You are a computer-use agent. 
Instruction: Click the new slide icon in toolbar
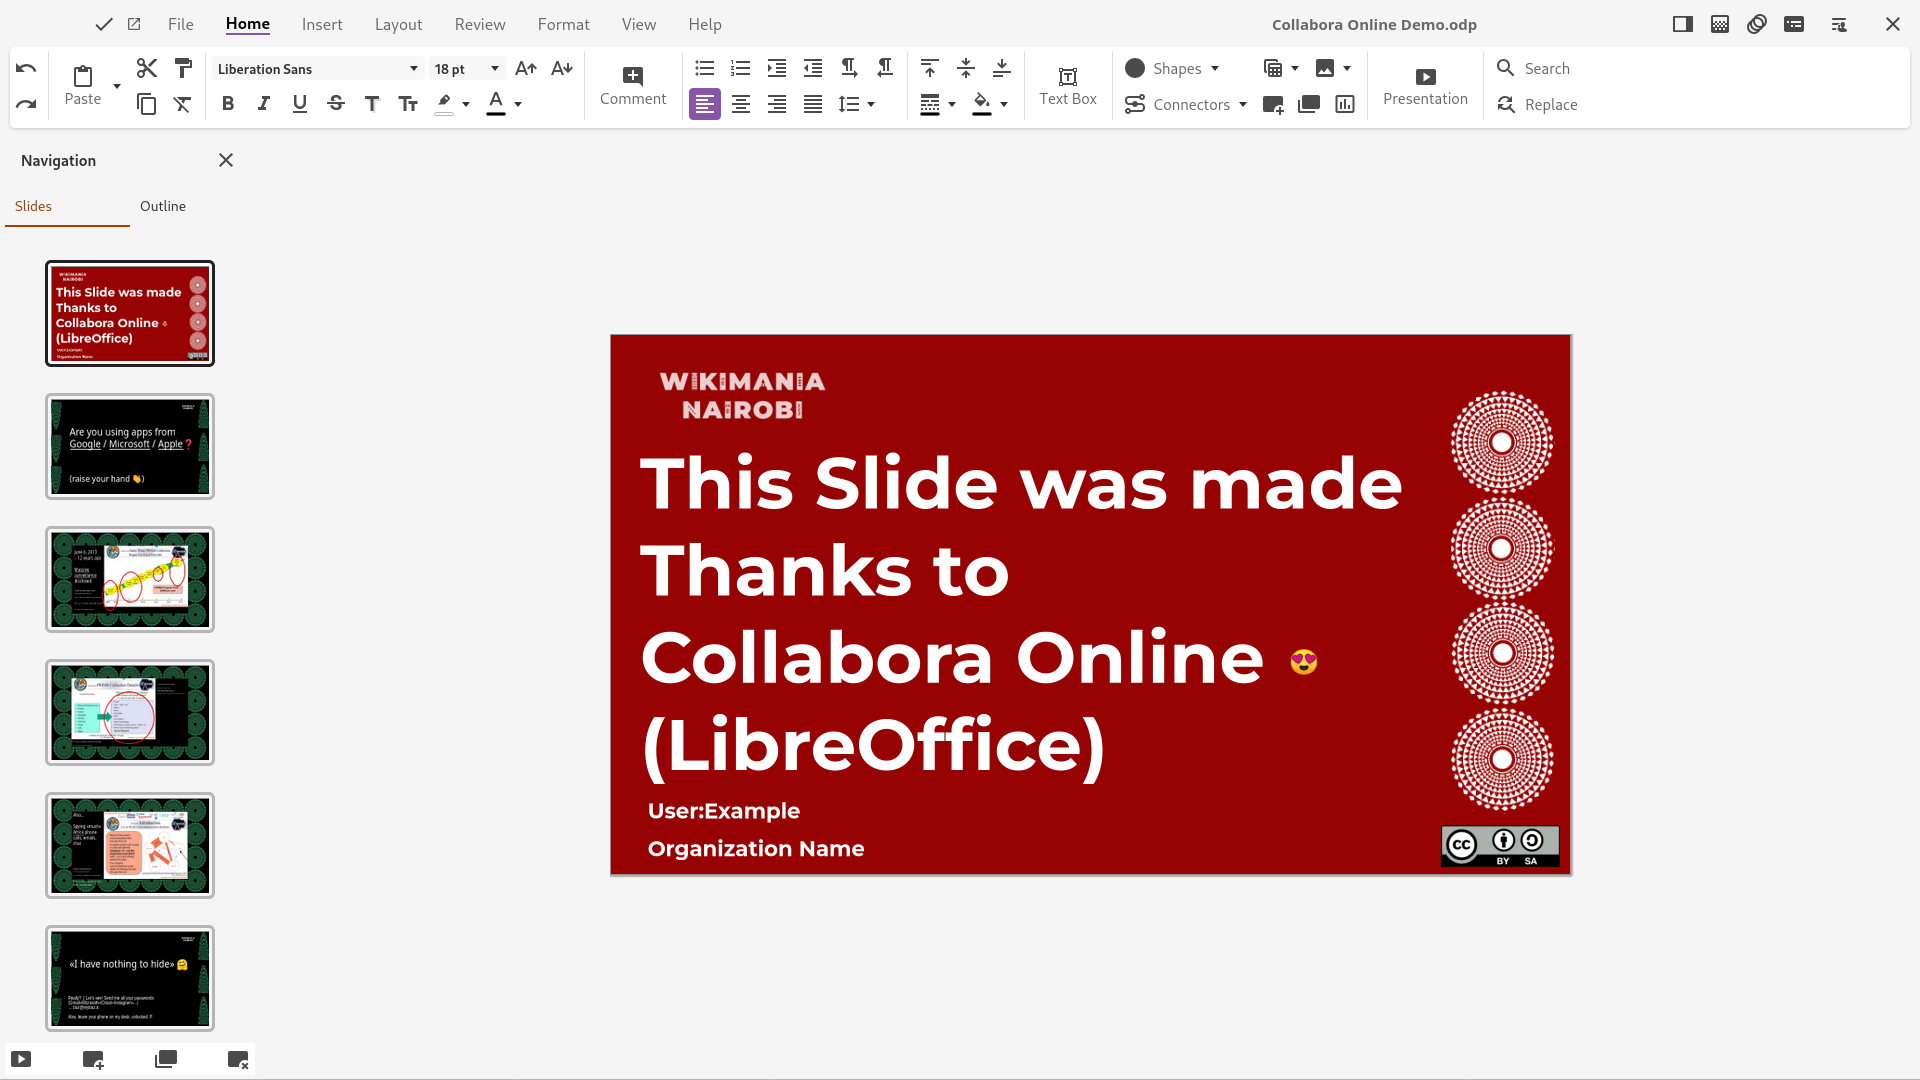1273,104
